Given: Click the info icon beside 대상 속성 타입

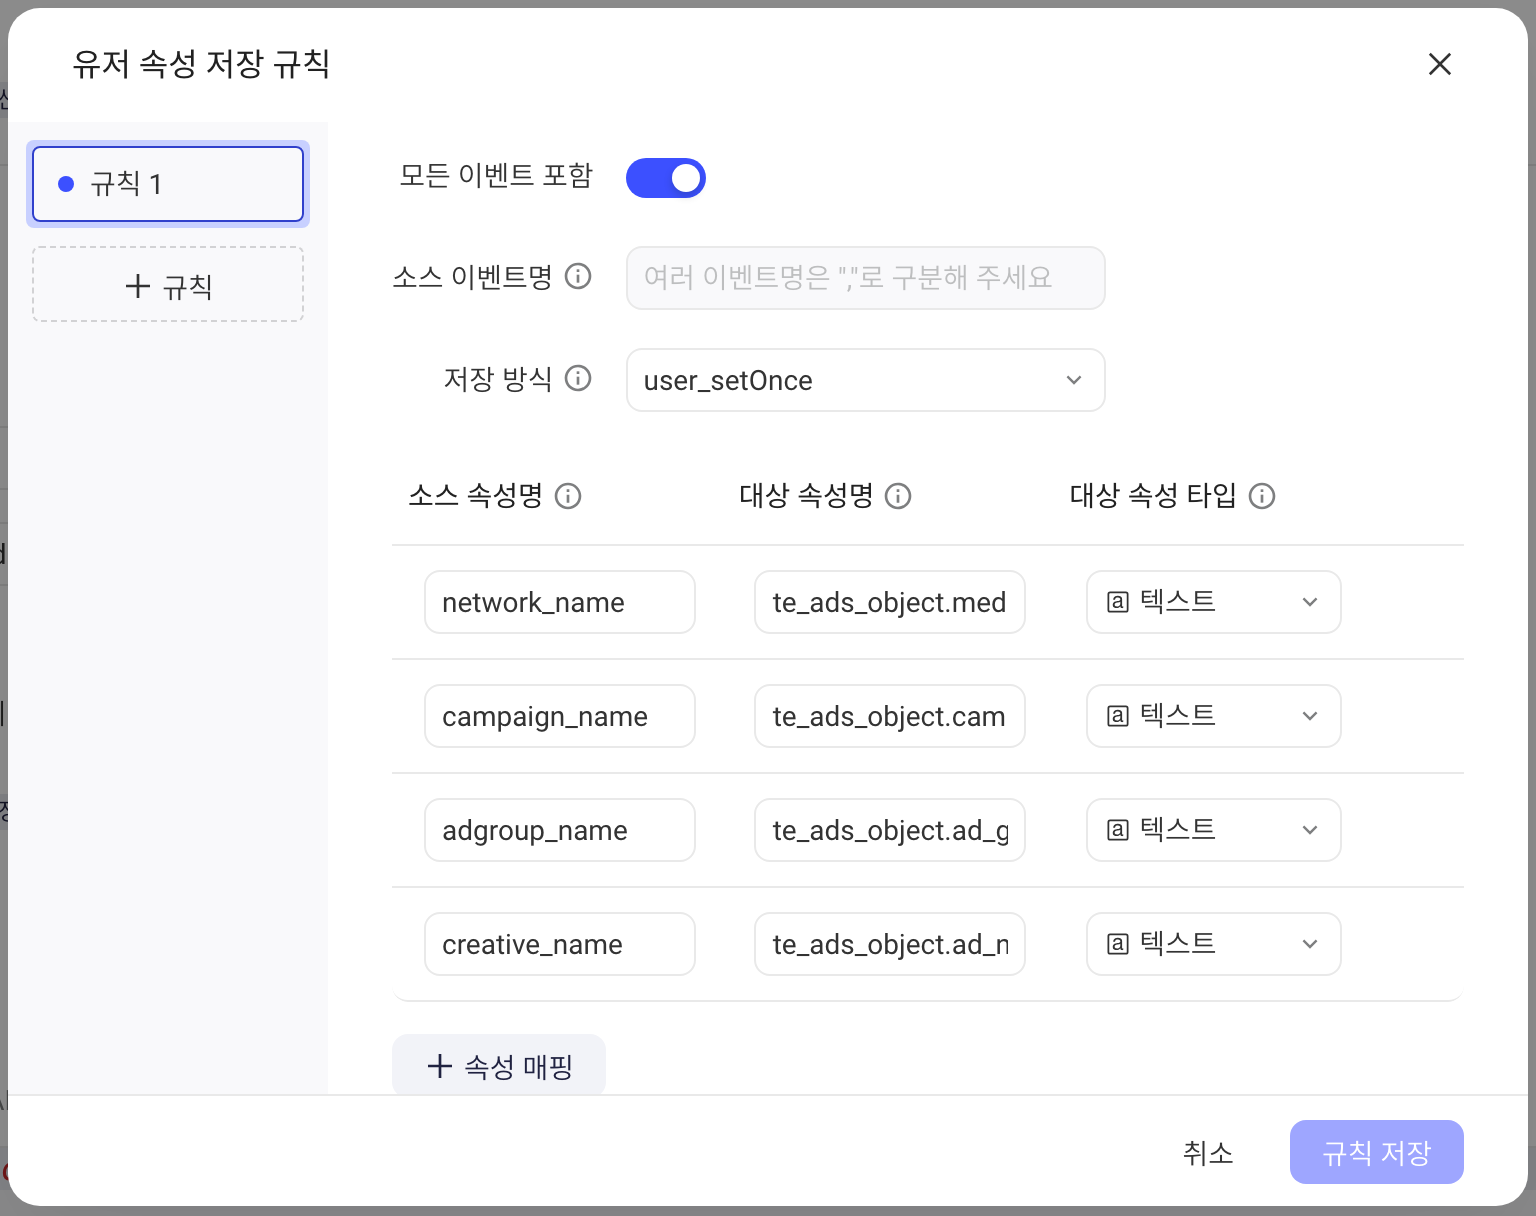Looking at the screenshot, I should coord(1262,496).
